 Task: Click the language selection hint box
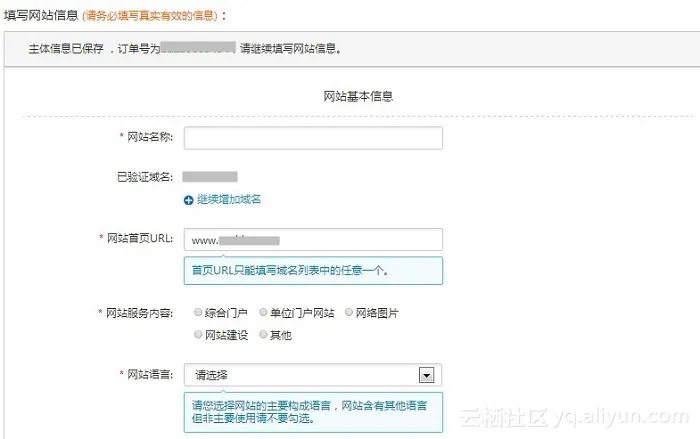(313, 412)
